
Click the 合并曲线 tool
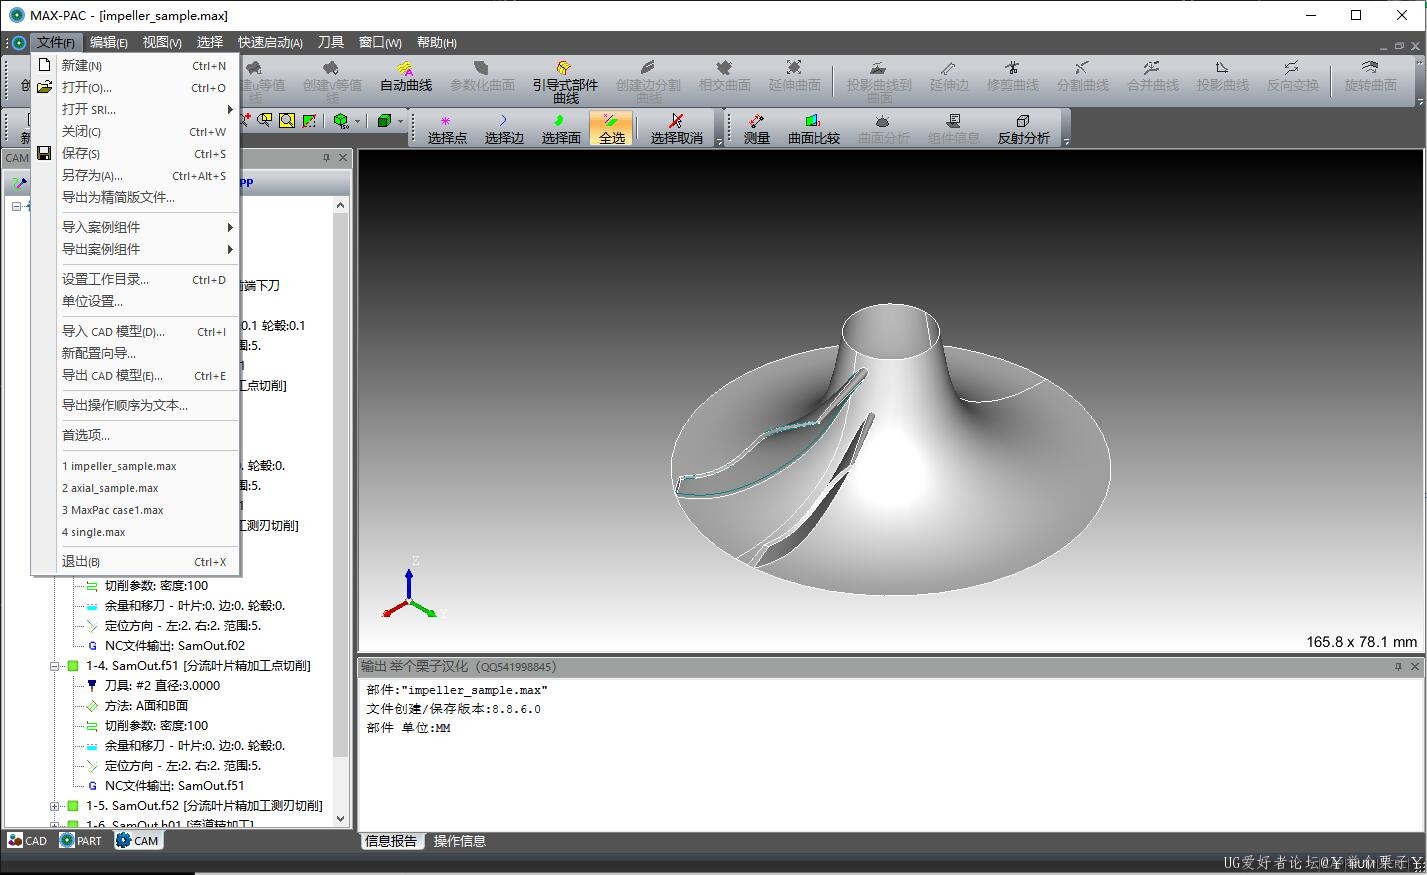coord(1153,76)
